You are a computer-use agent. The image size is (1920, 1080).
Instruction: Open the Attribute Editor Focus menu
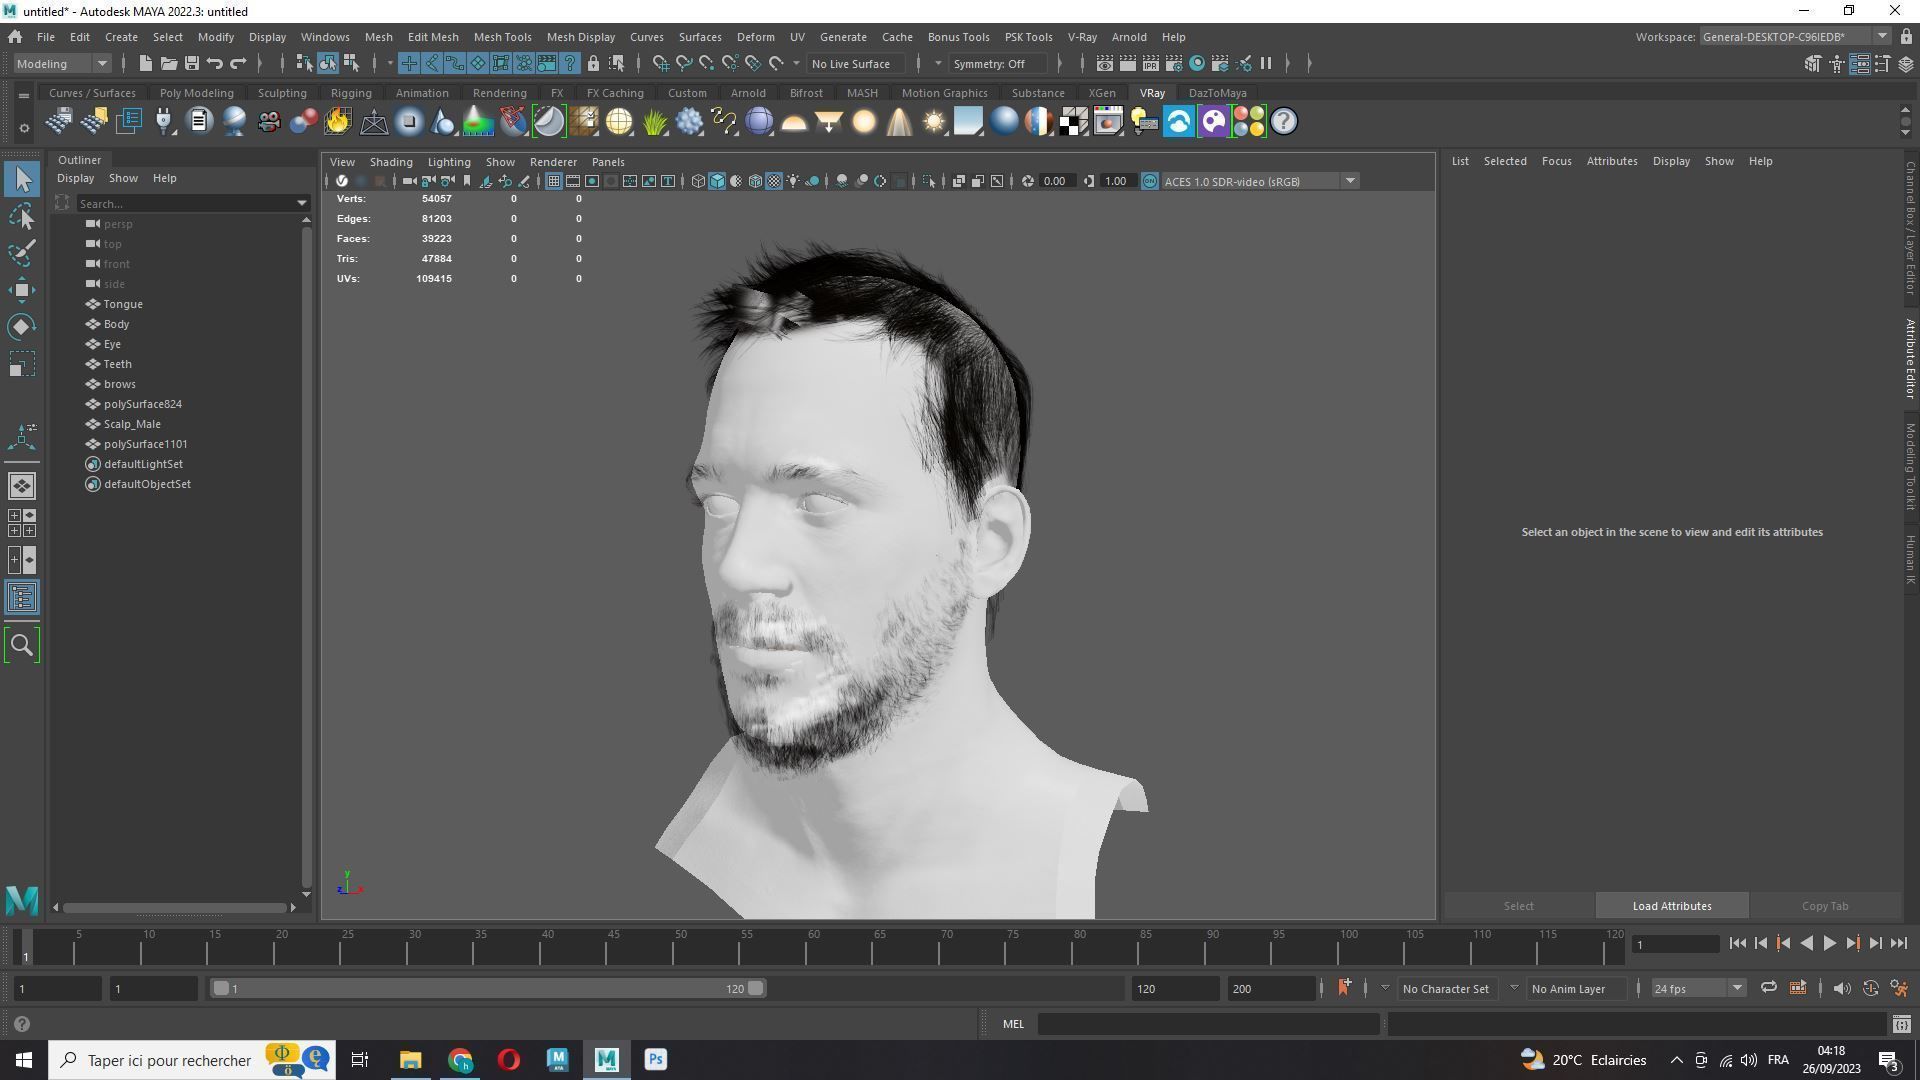click(1556, 161)
